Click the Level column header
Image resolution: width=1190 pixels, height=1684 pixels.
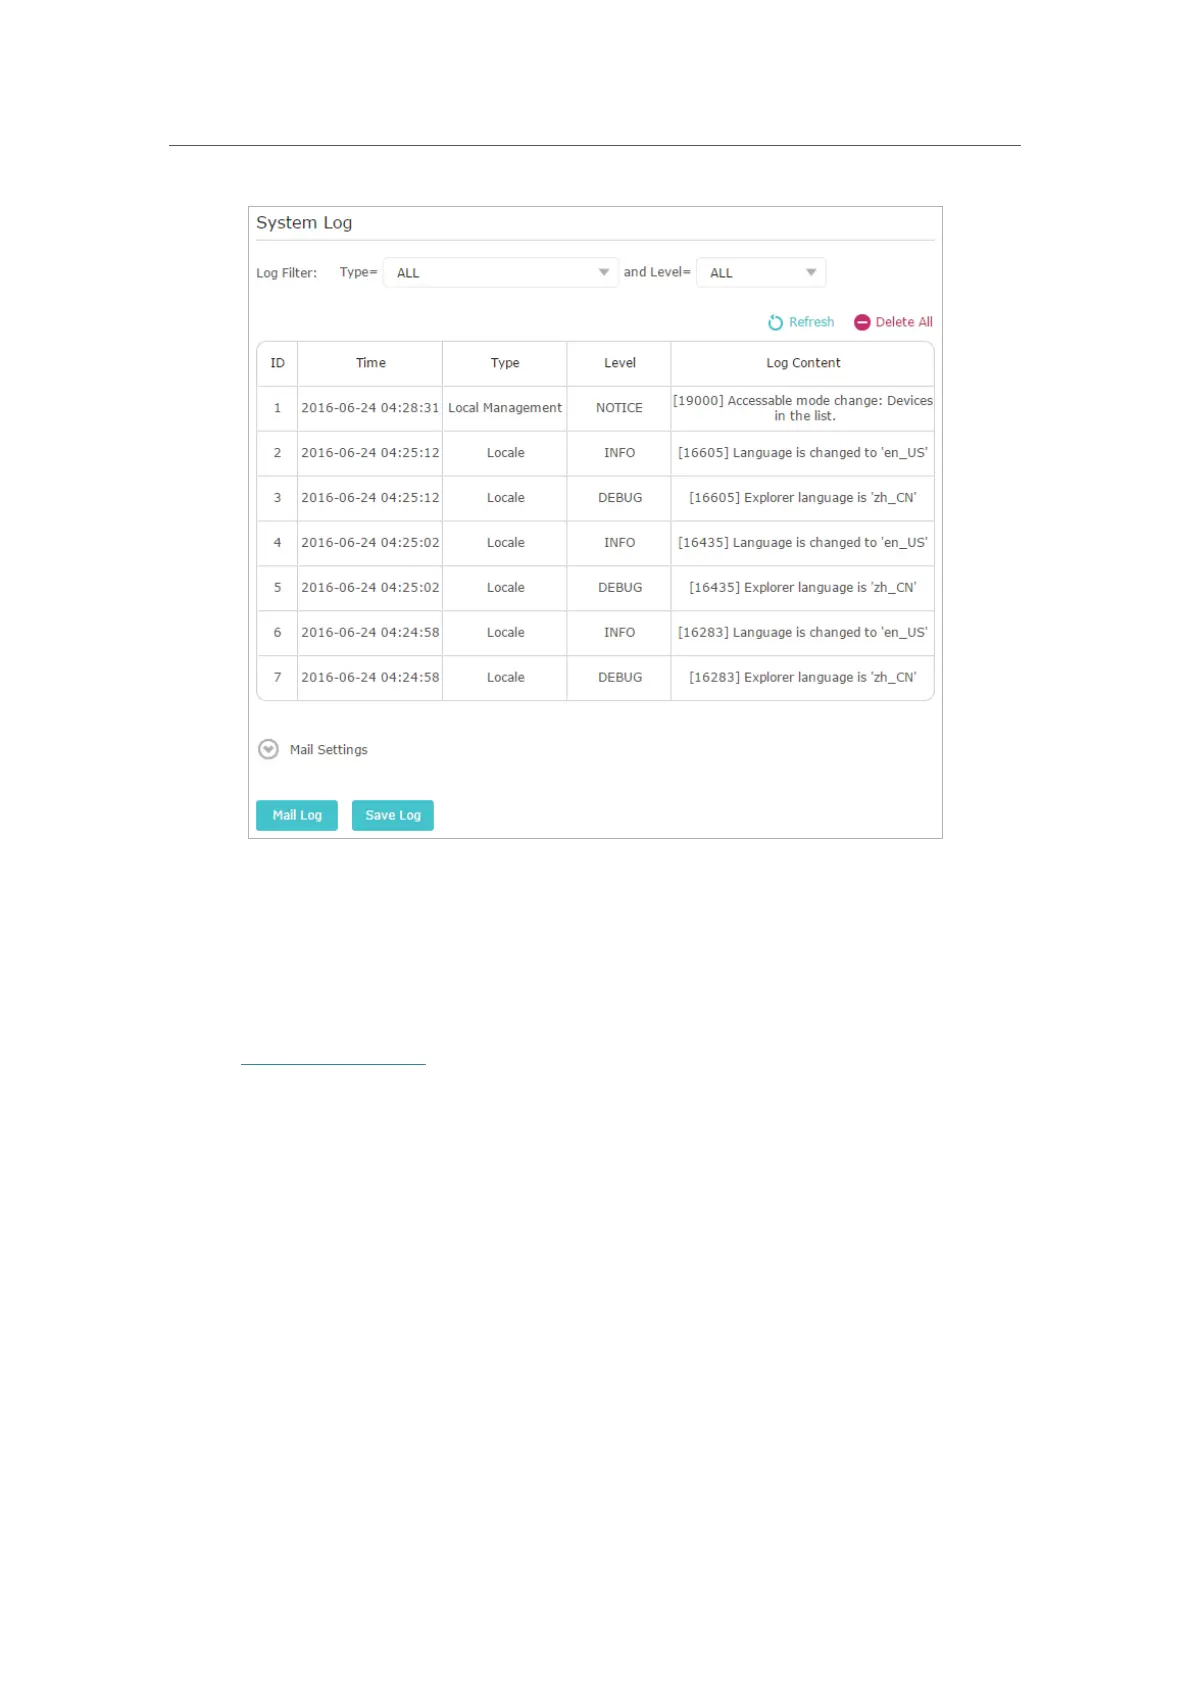(619, 363)
